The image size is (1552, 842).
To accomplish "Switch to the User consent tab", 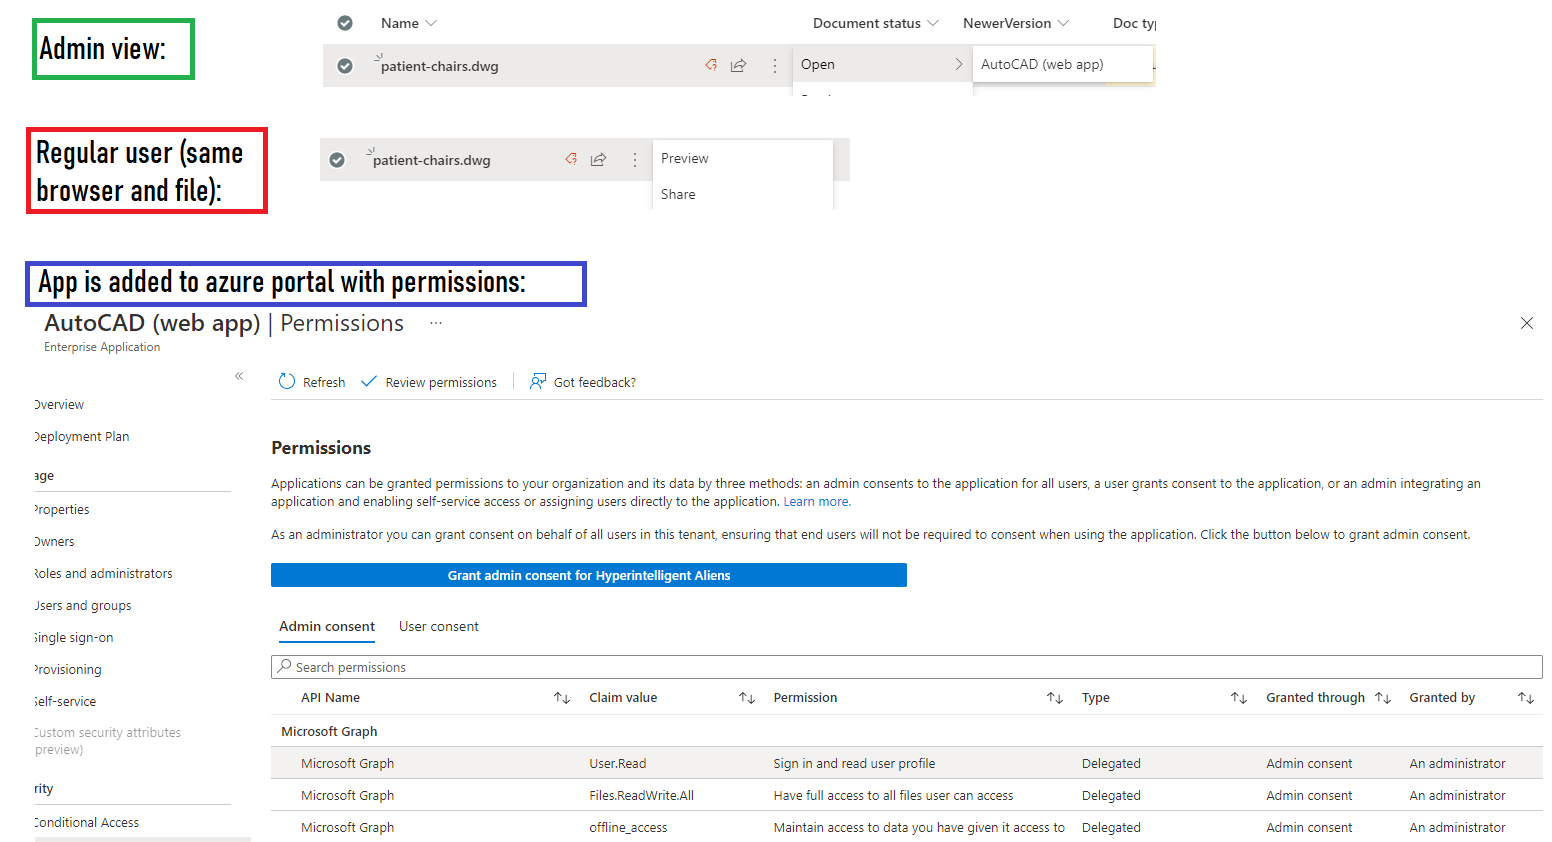I will pyautogui.click(x=438, y=626).
